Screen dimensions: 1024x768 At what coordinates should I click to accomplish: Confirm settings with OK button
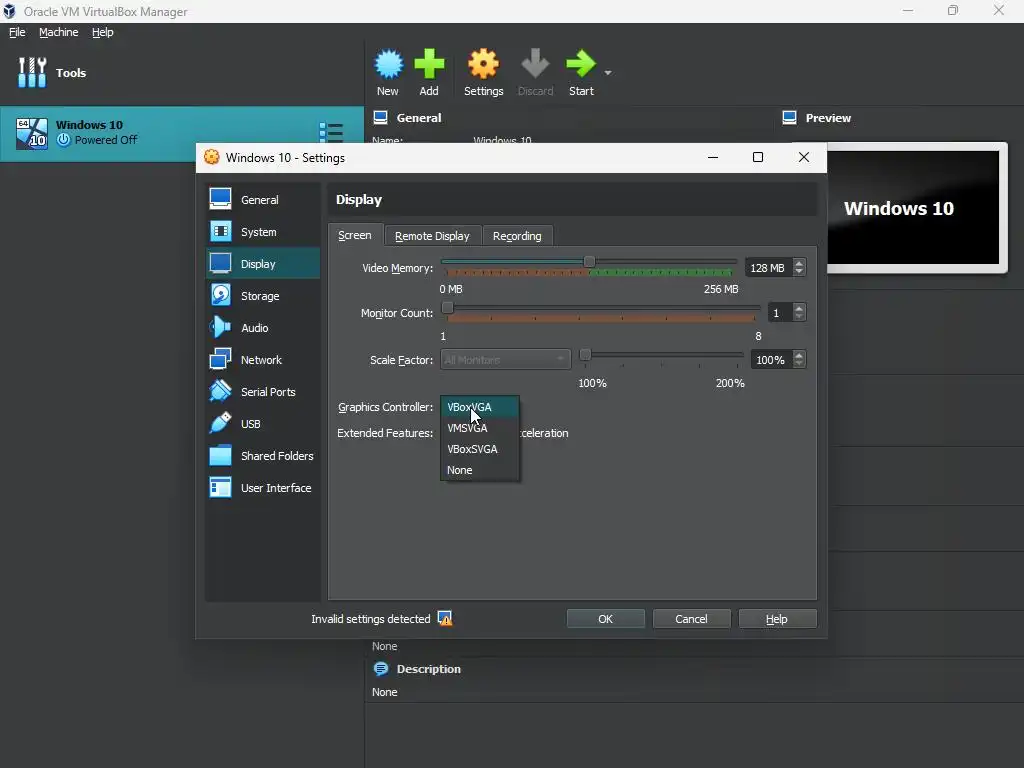point(605,618)
